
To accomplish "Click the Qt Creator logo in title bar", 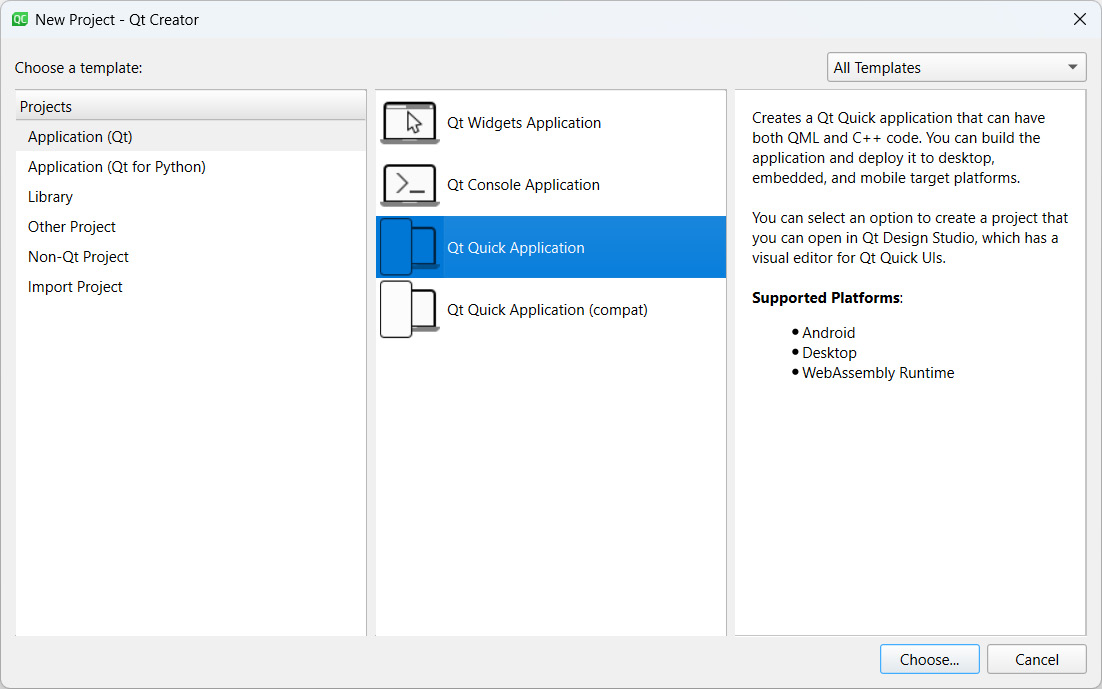I will tap(20, 20).
